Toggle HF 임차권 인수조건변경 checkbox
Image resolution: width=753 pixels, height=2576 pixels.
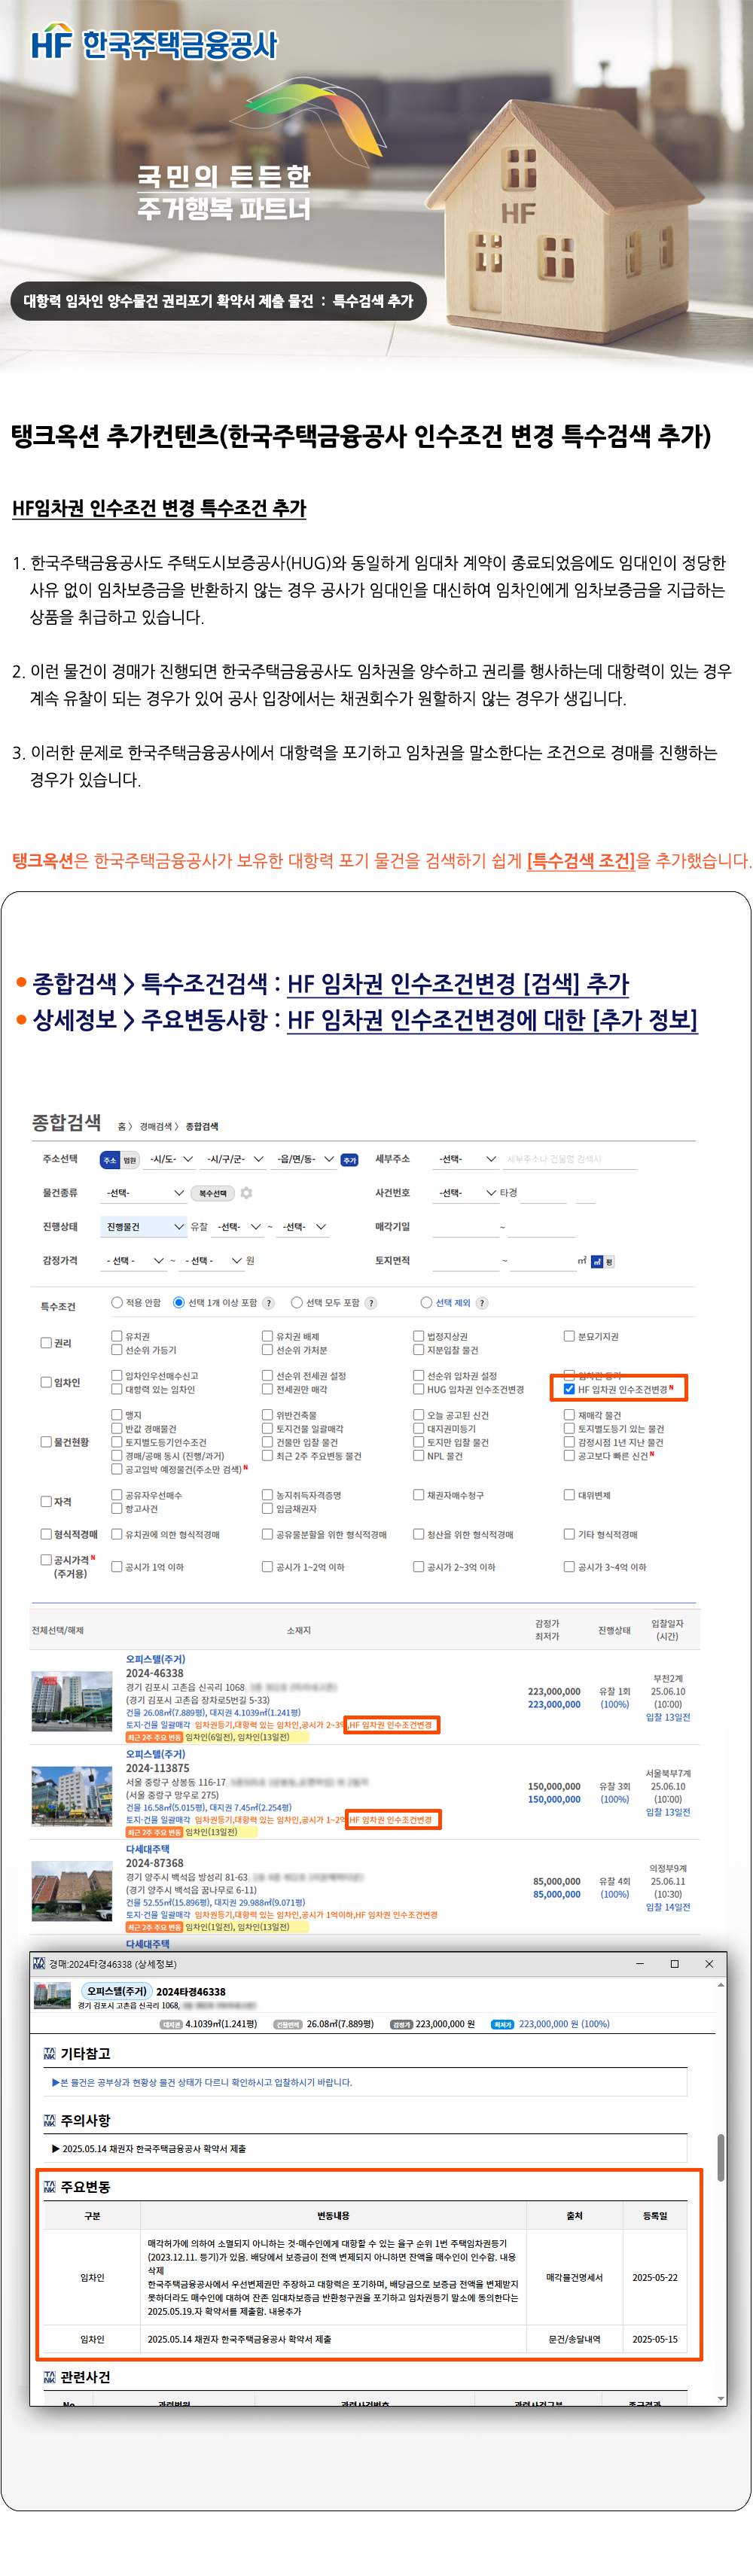(x=569, y=1389)
